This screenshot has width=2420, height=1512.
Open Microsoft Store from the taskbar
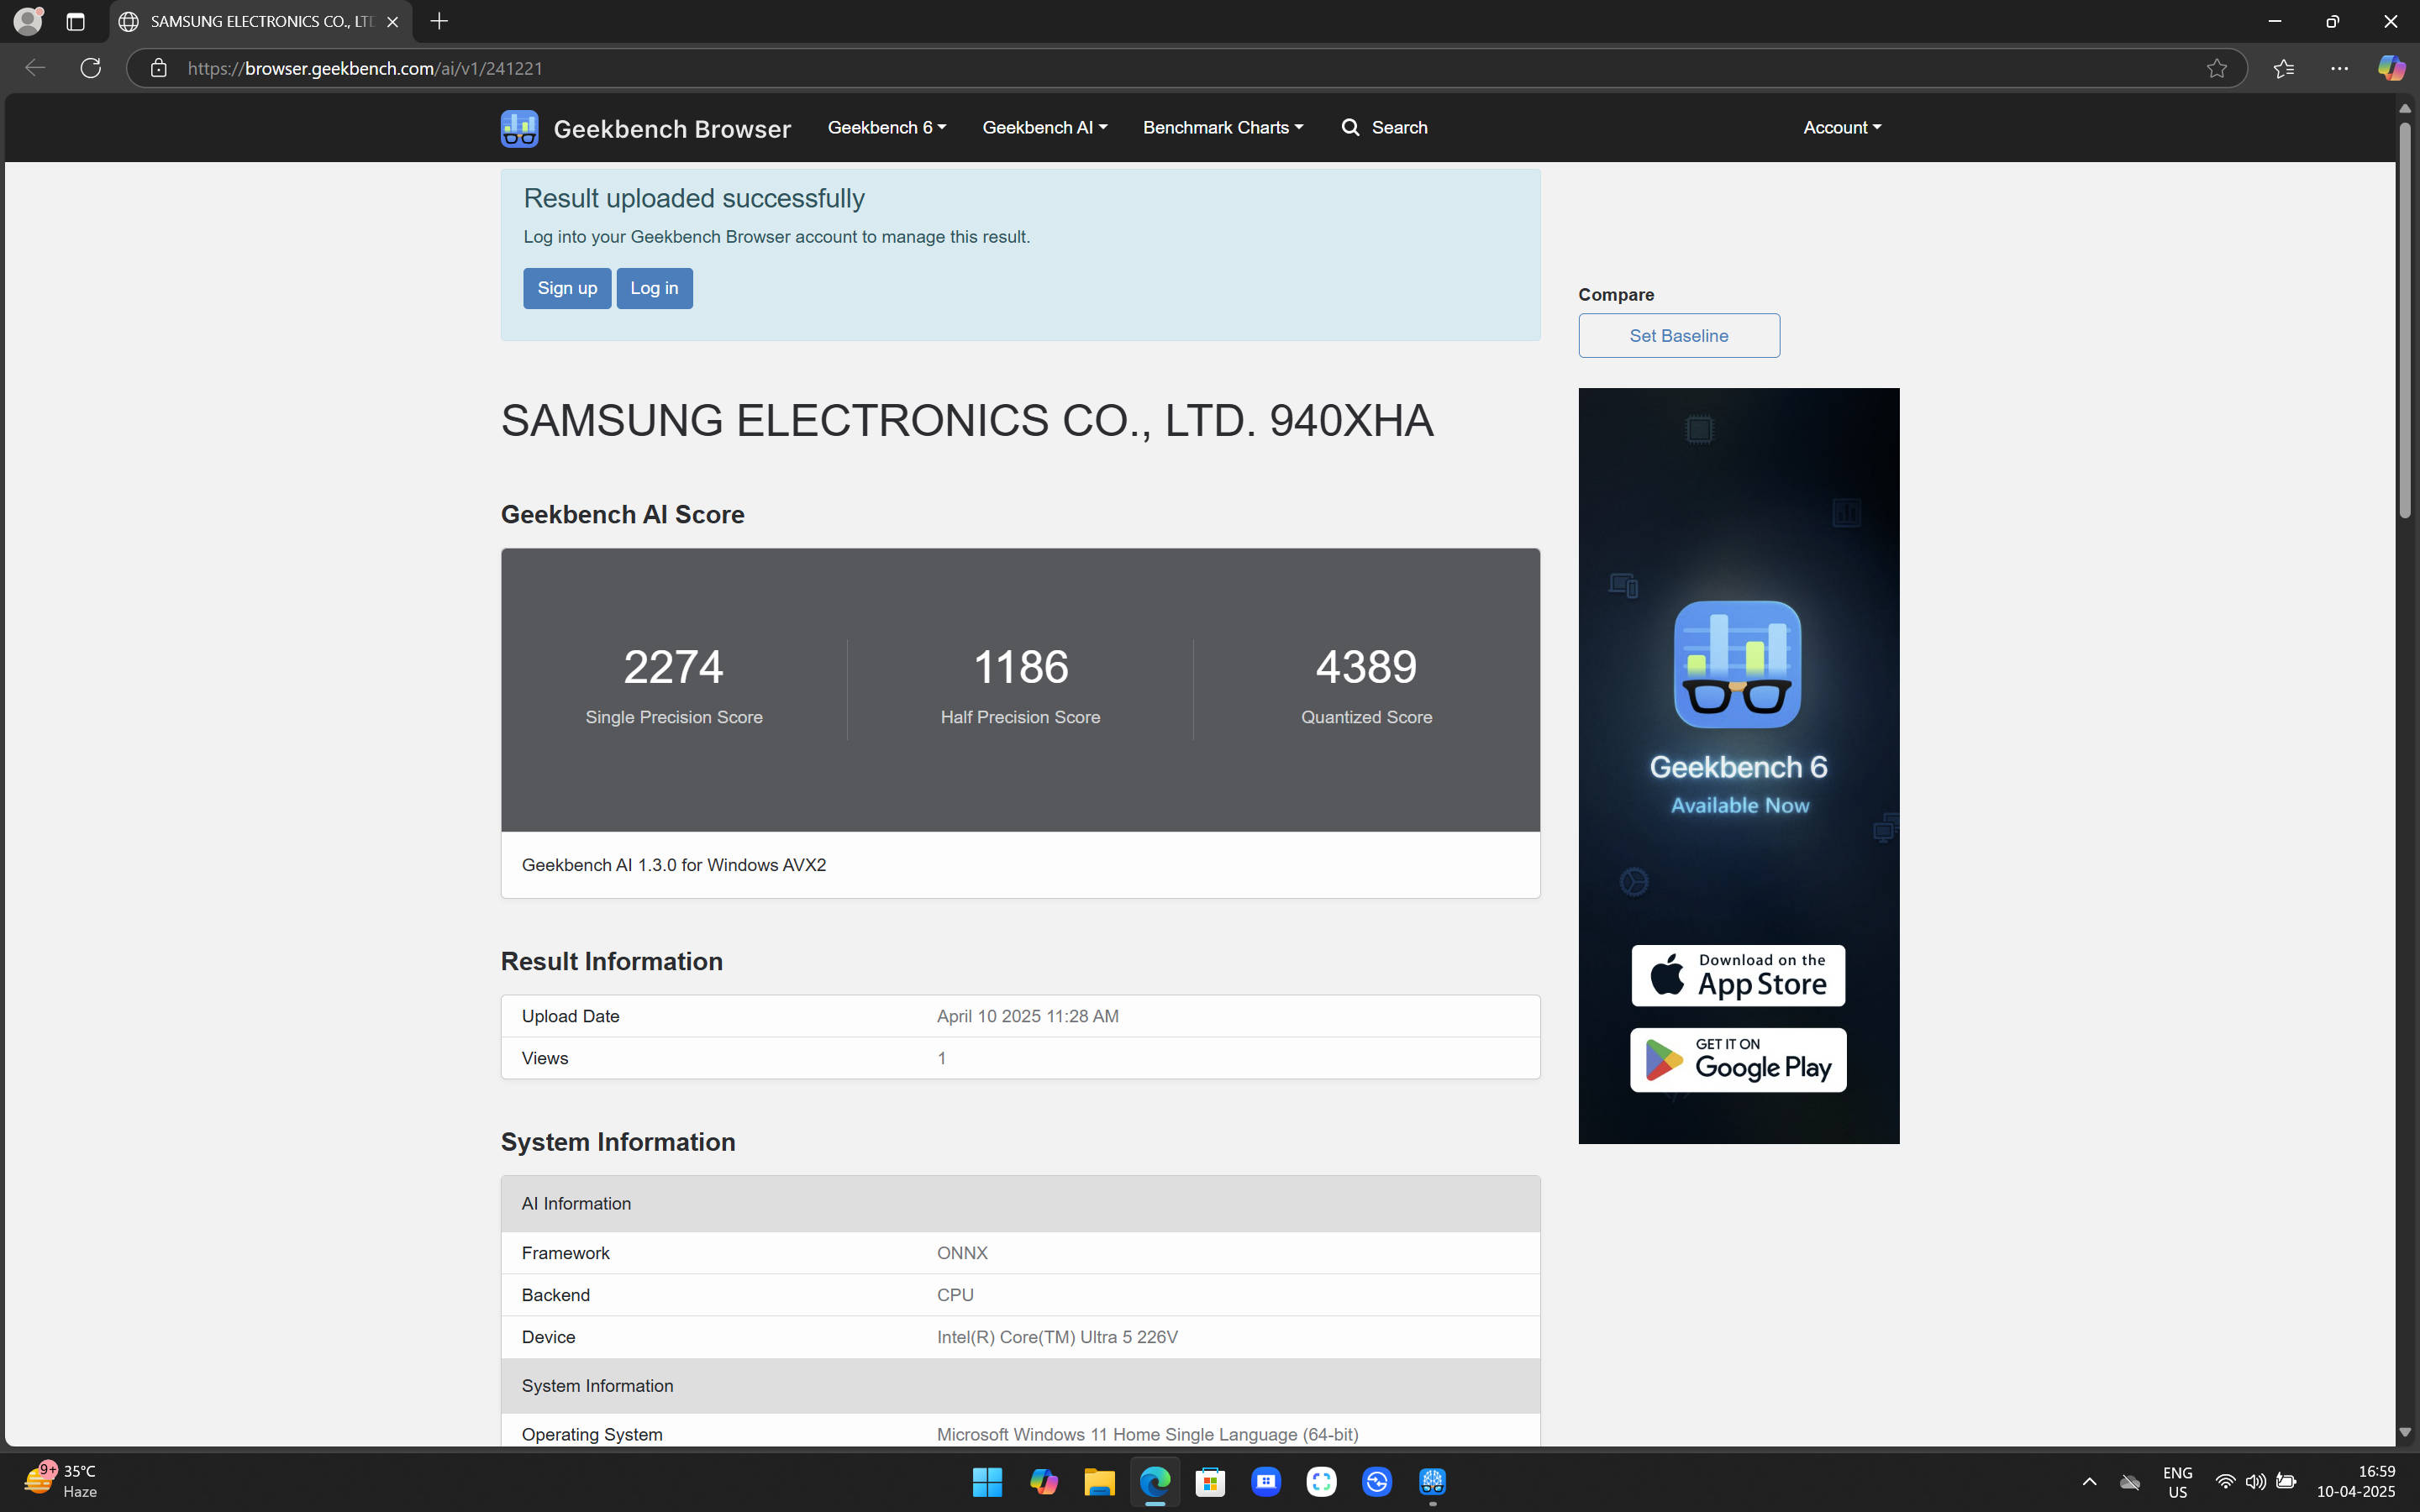click(x=1210, y=1481)
